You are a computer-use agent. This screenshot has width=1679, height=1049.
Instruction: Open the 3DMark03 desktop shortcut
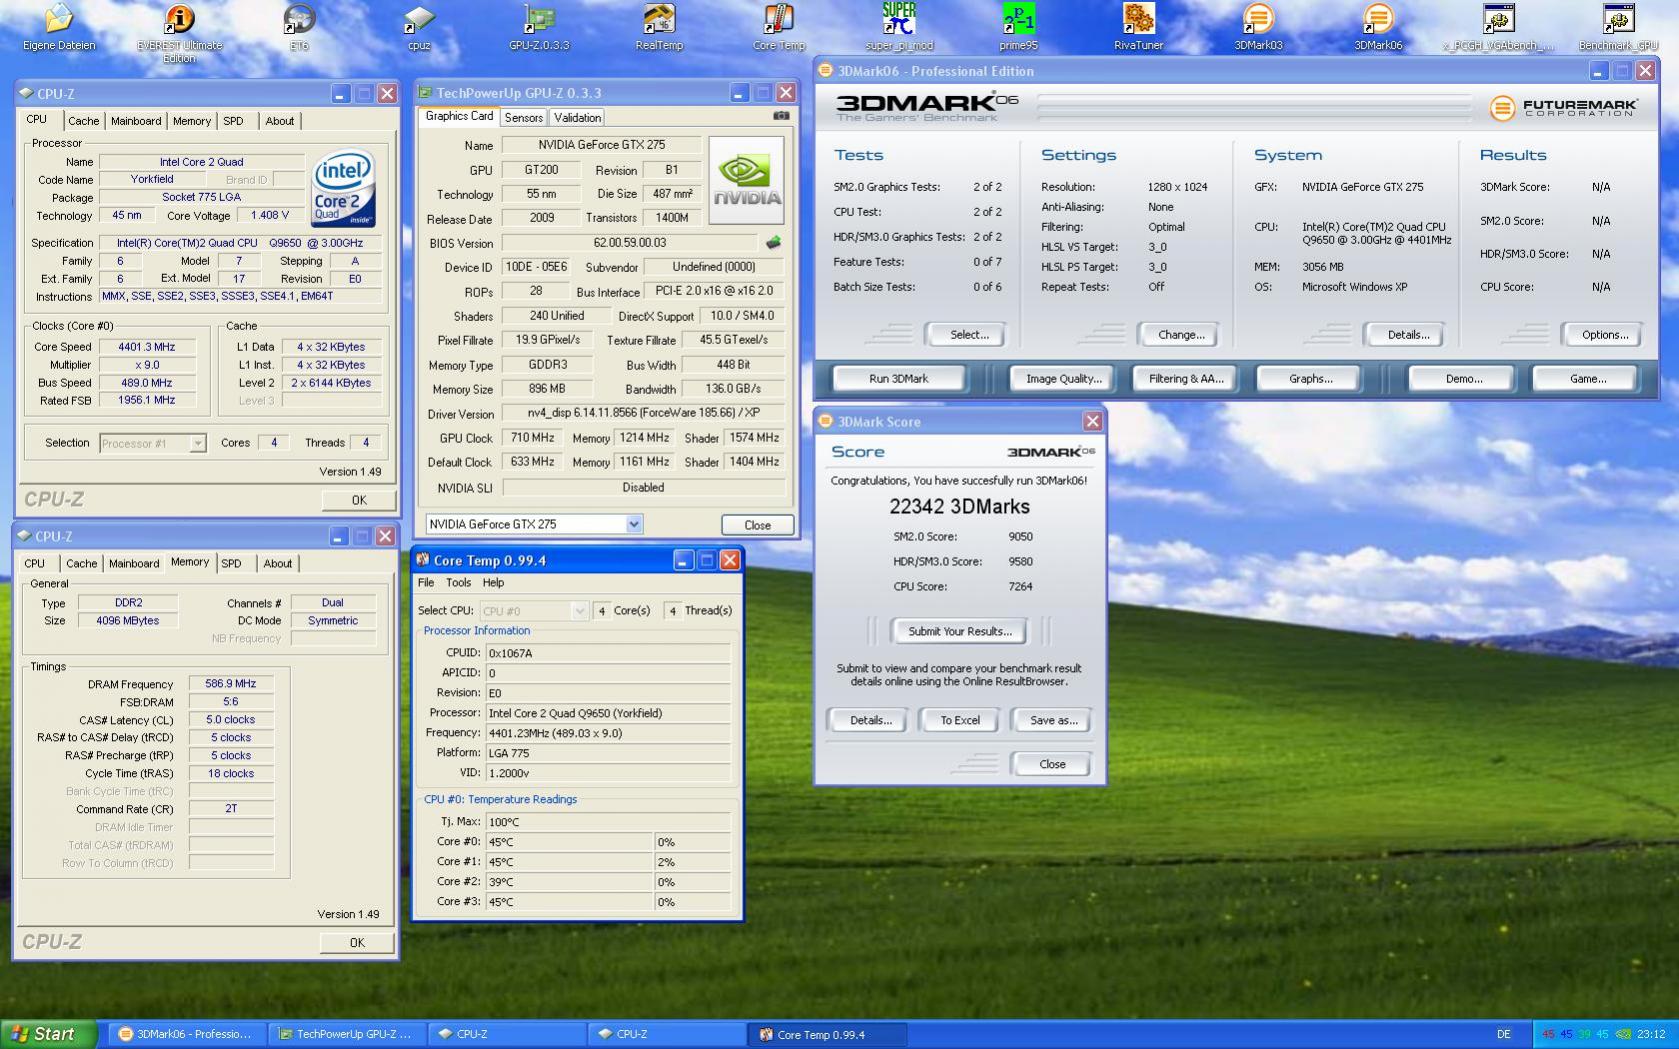1258,27
